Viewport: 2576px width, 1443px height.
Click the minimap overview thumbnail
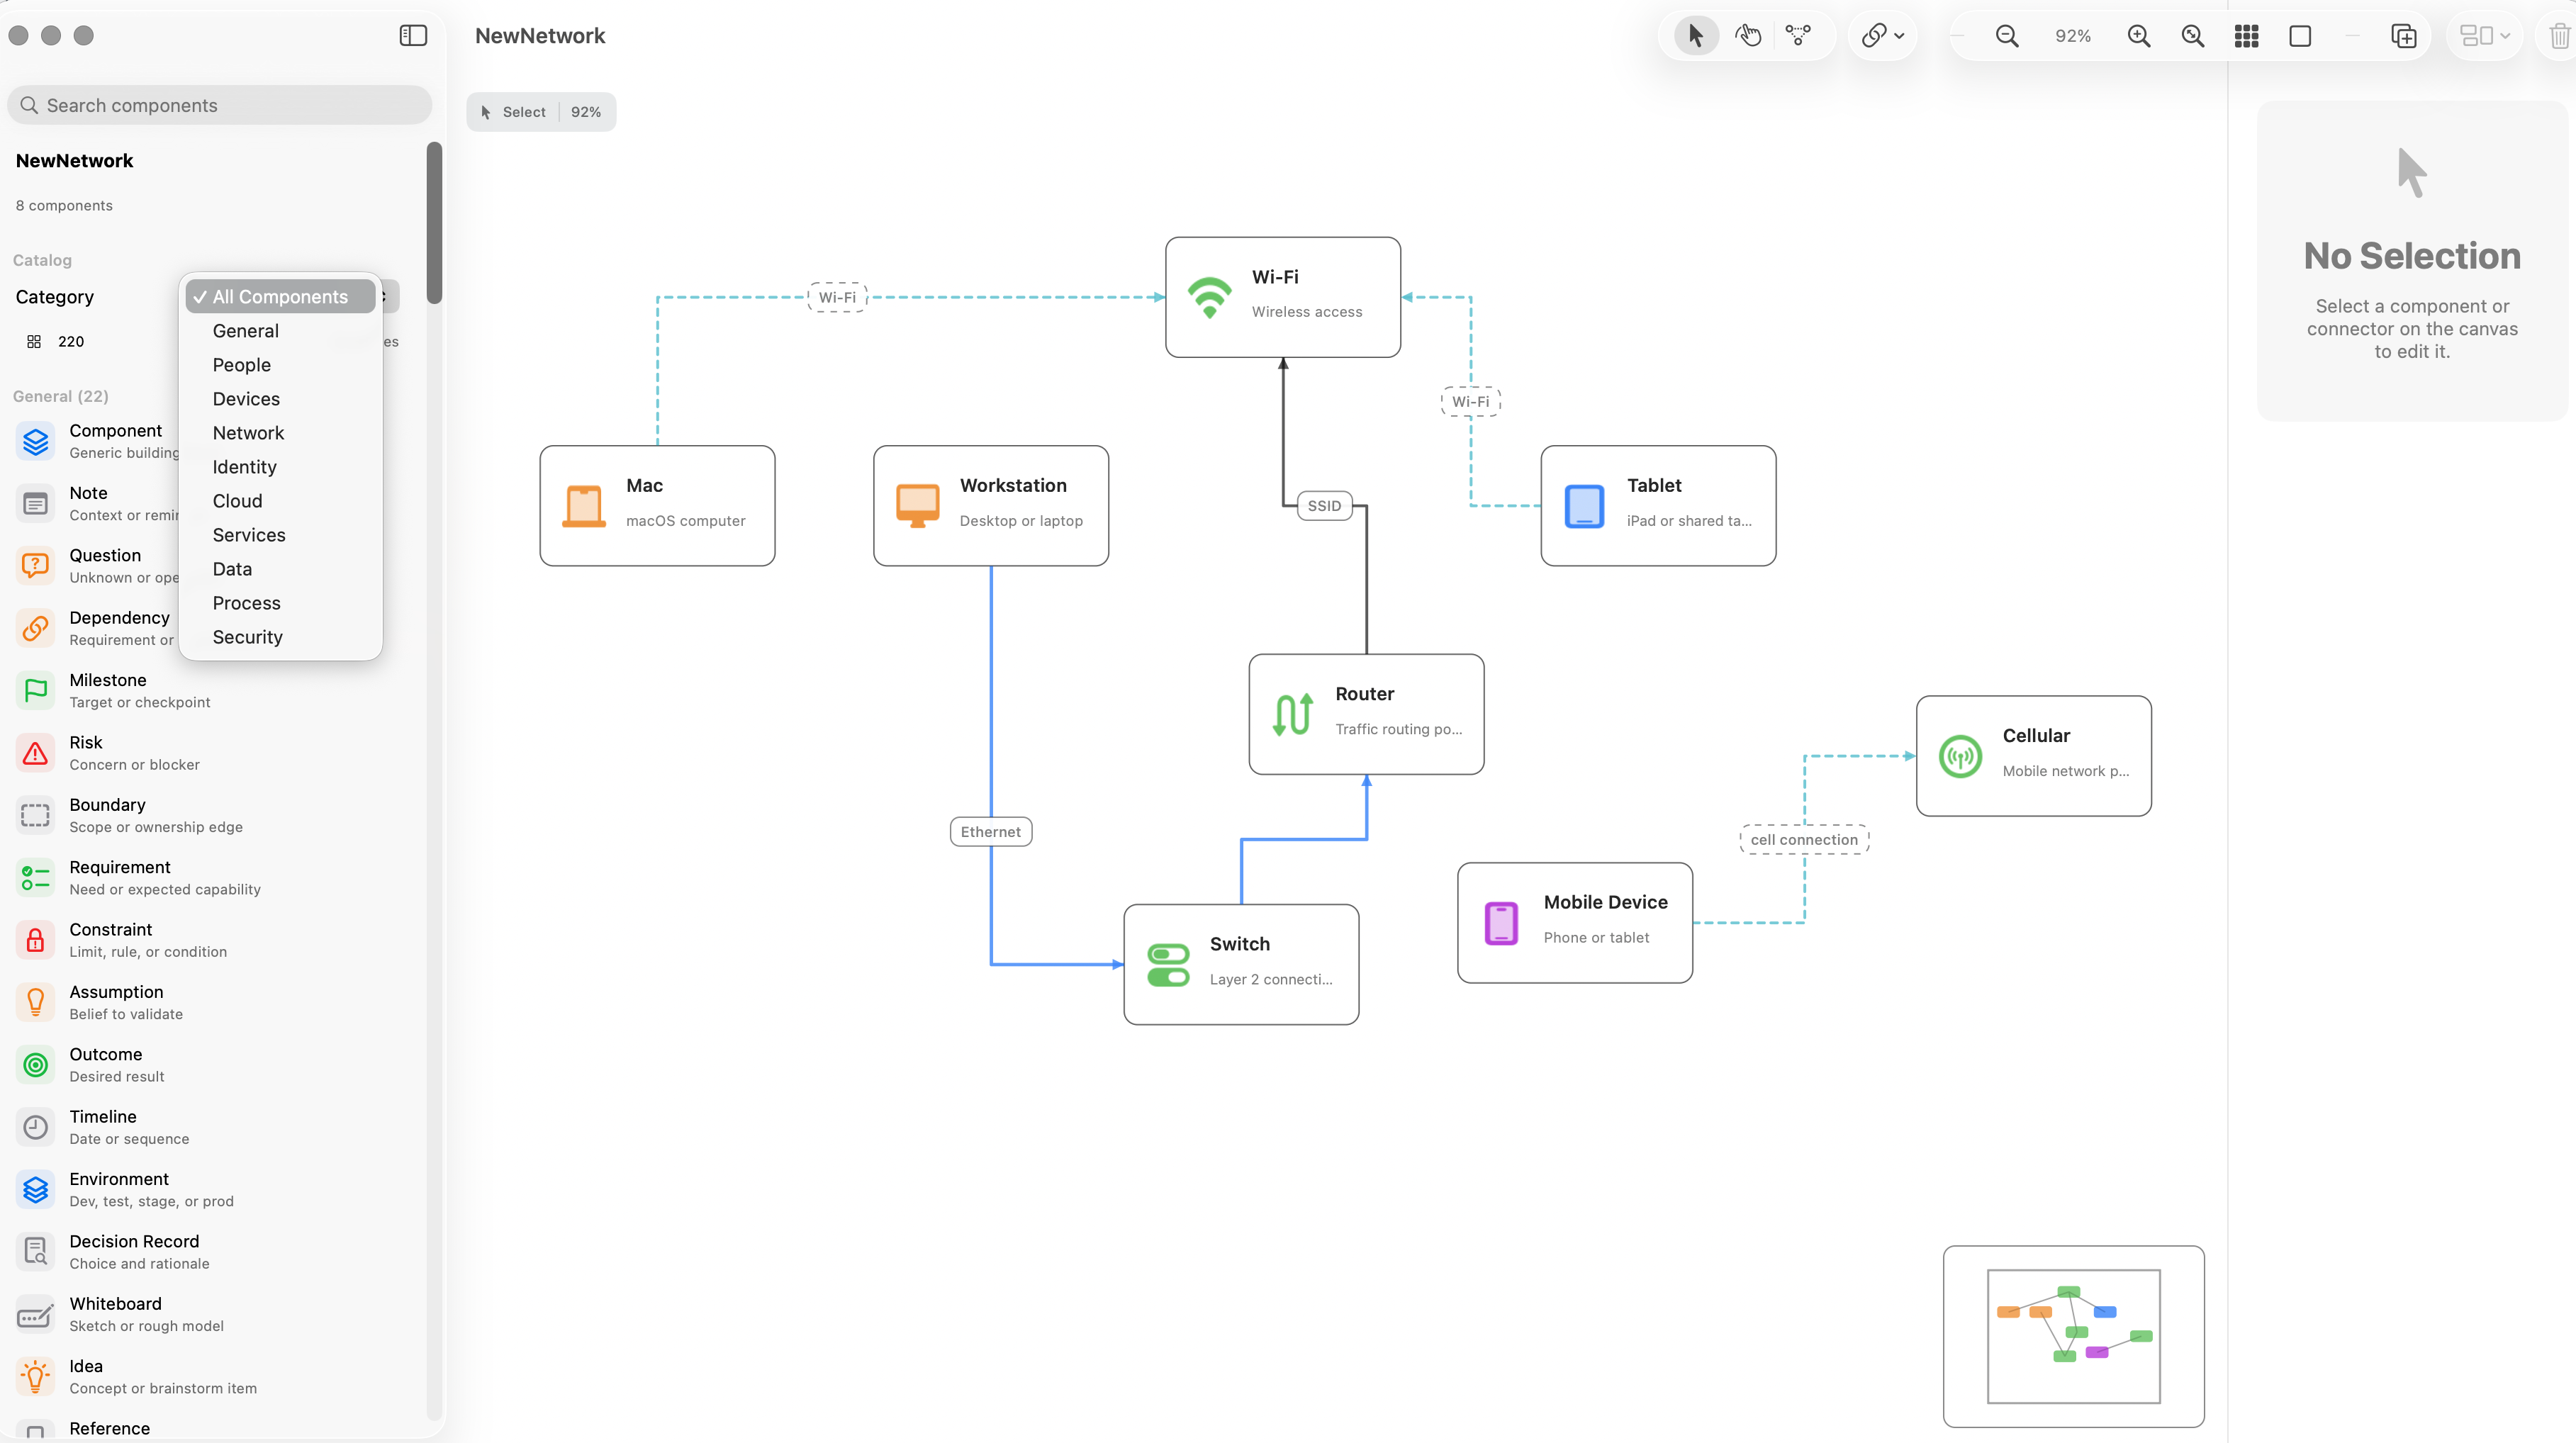[2073, 1336]
